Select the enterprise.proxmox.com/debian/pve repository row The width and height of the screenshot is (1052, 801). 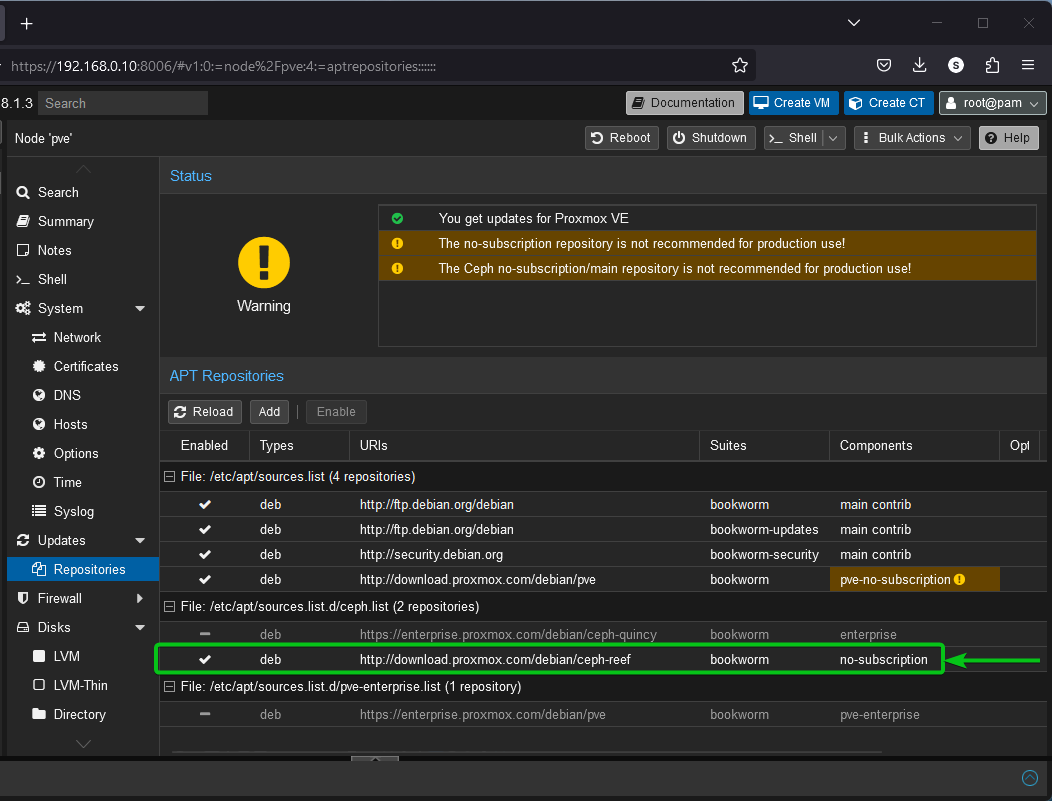click(602, 714)
